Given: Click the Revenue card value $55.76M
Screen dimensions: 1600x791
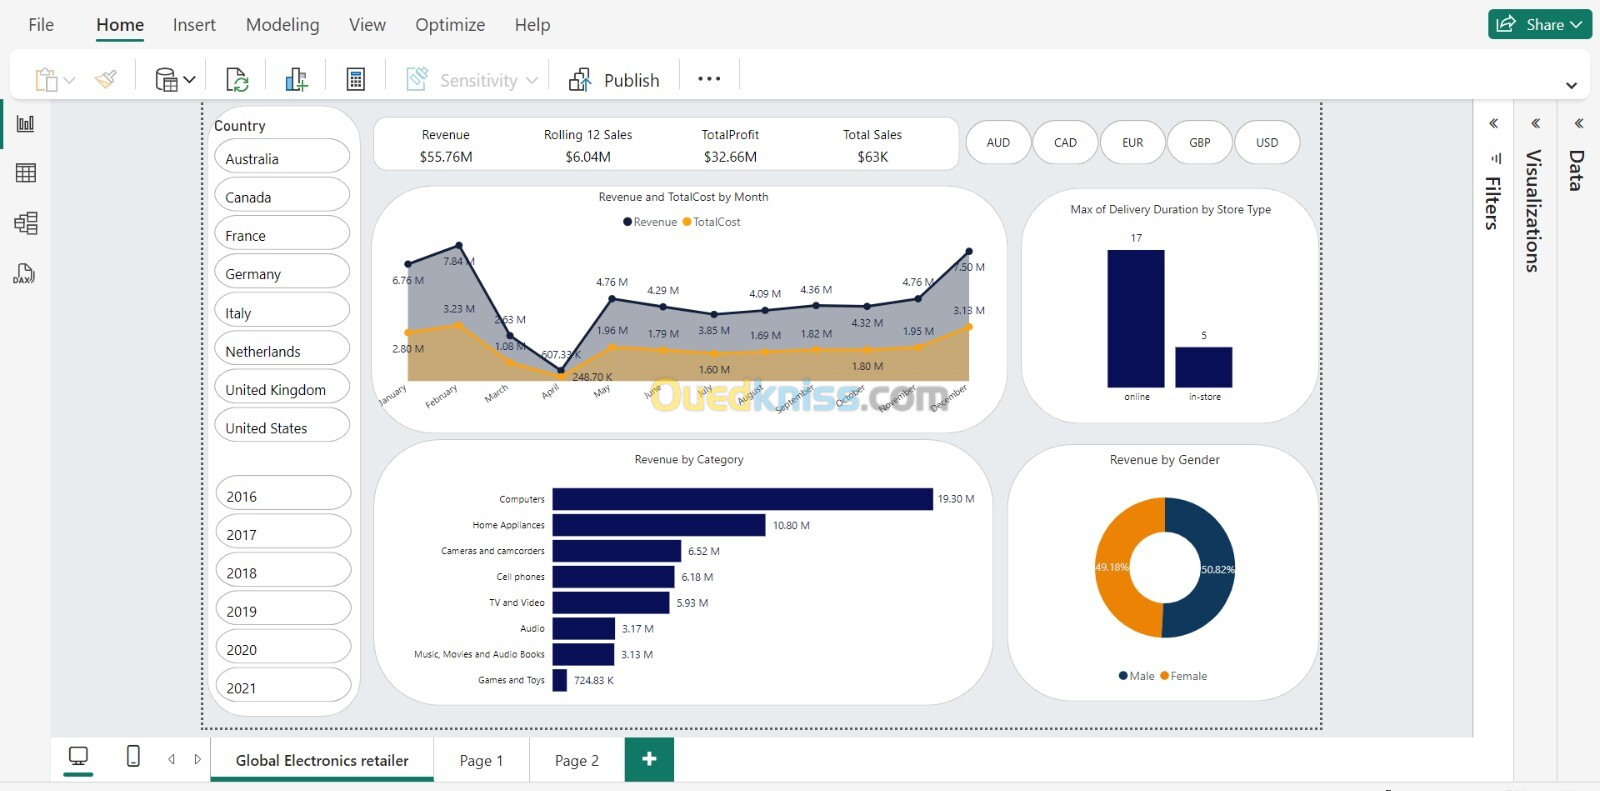Looking at the screenshot, I should tap(446, 157).
